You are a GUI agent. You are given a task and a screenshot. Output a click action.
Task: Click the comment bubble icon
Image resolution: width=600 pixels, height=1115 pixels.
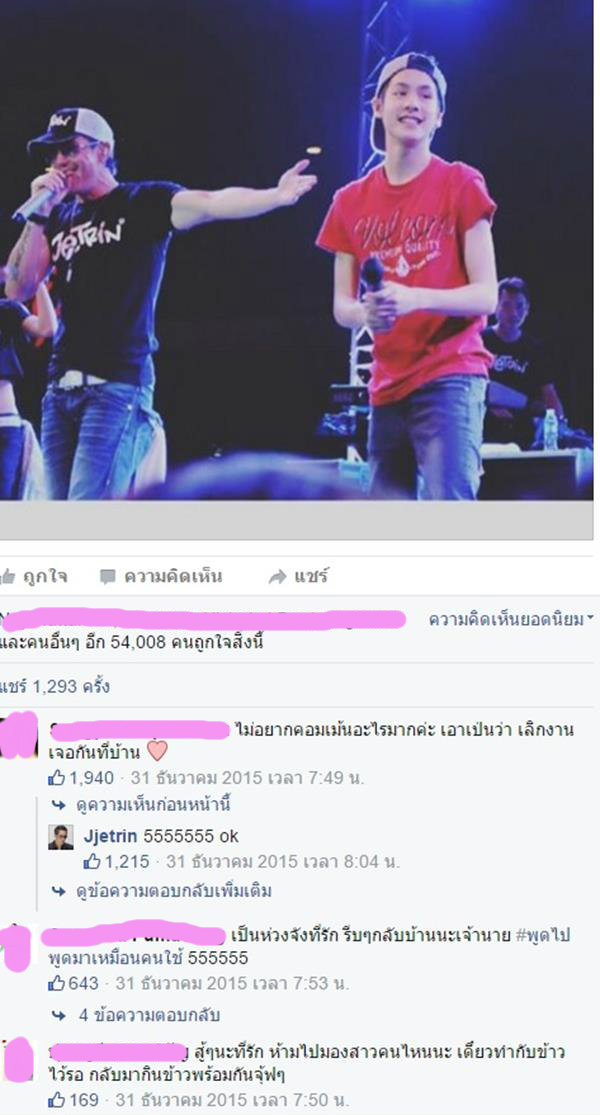(x=107, y=577)
